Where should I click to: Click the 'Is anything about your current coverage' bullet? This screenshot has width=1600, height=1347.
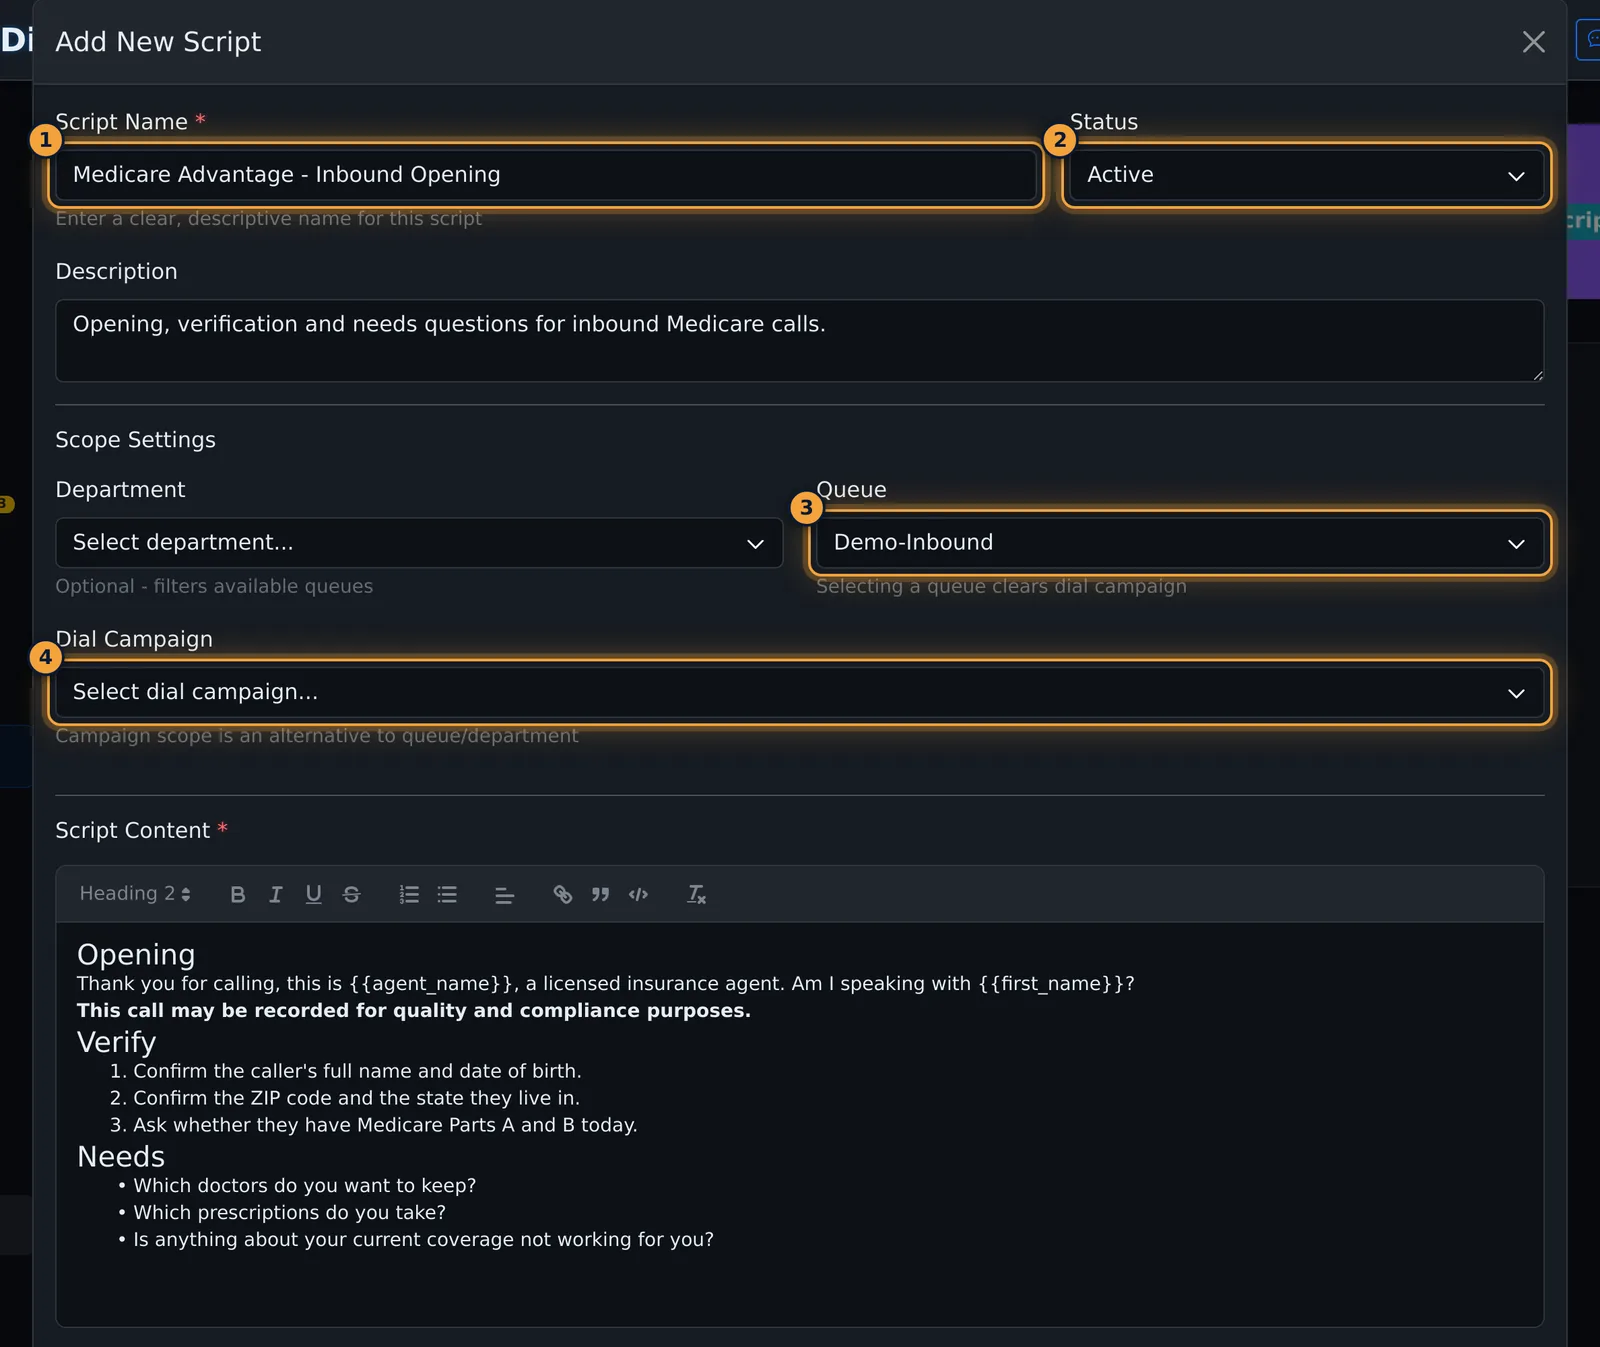(424, 1240)
